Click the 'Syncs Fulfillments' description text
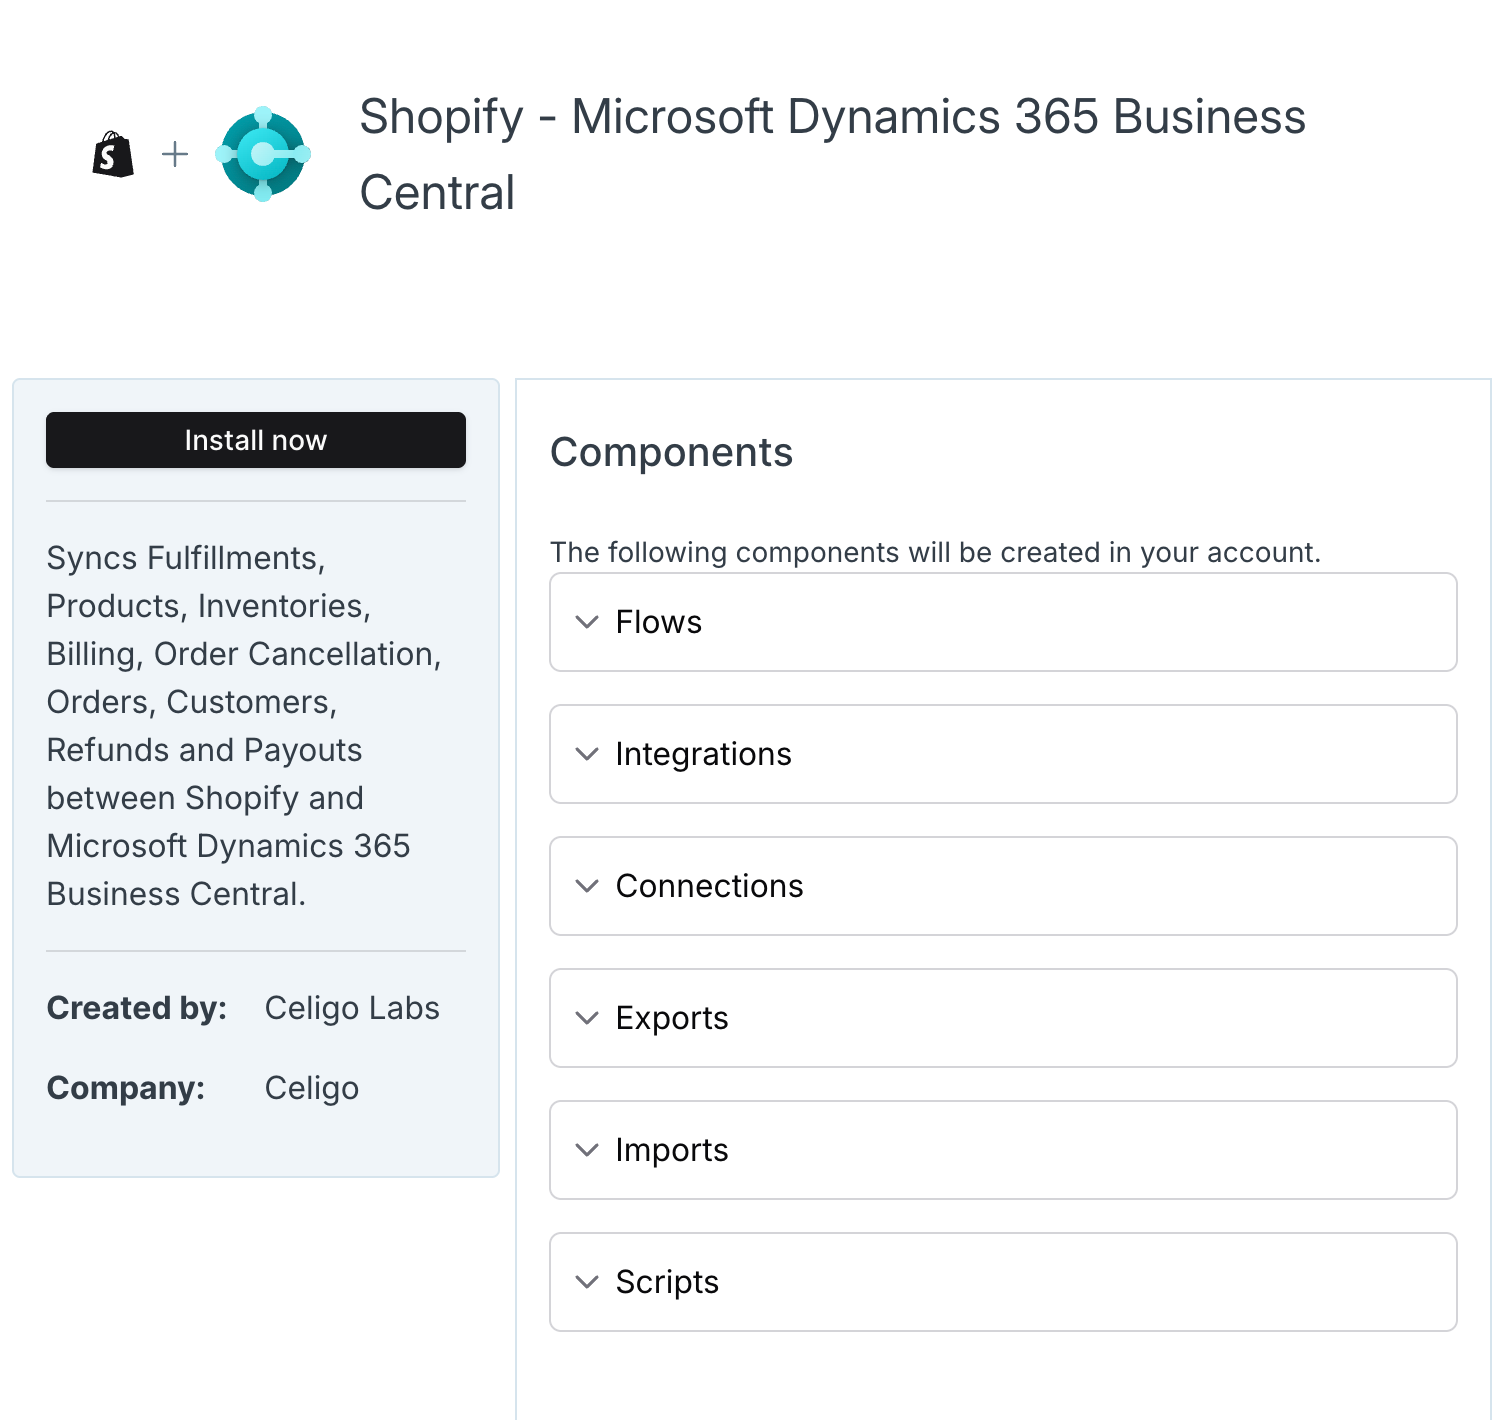 [x=244, y=726]
